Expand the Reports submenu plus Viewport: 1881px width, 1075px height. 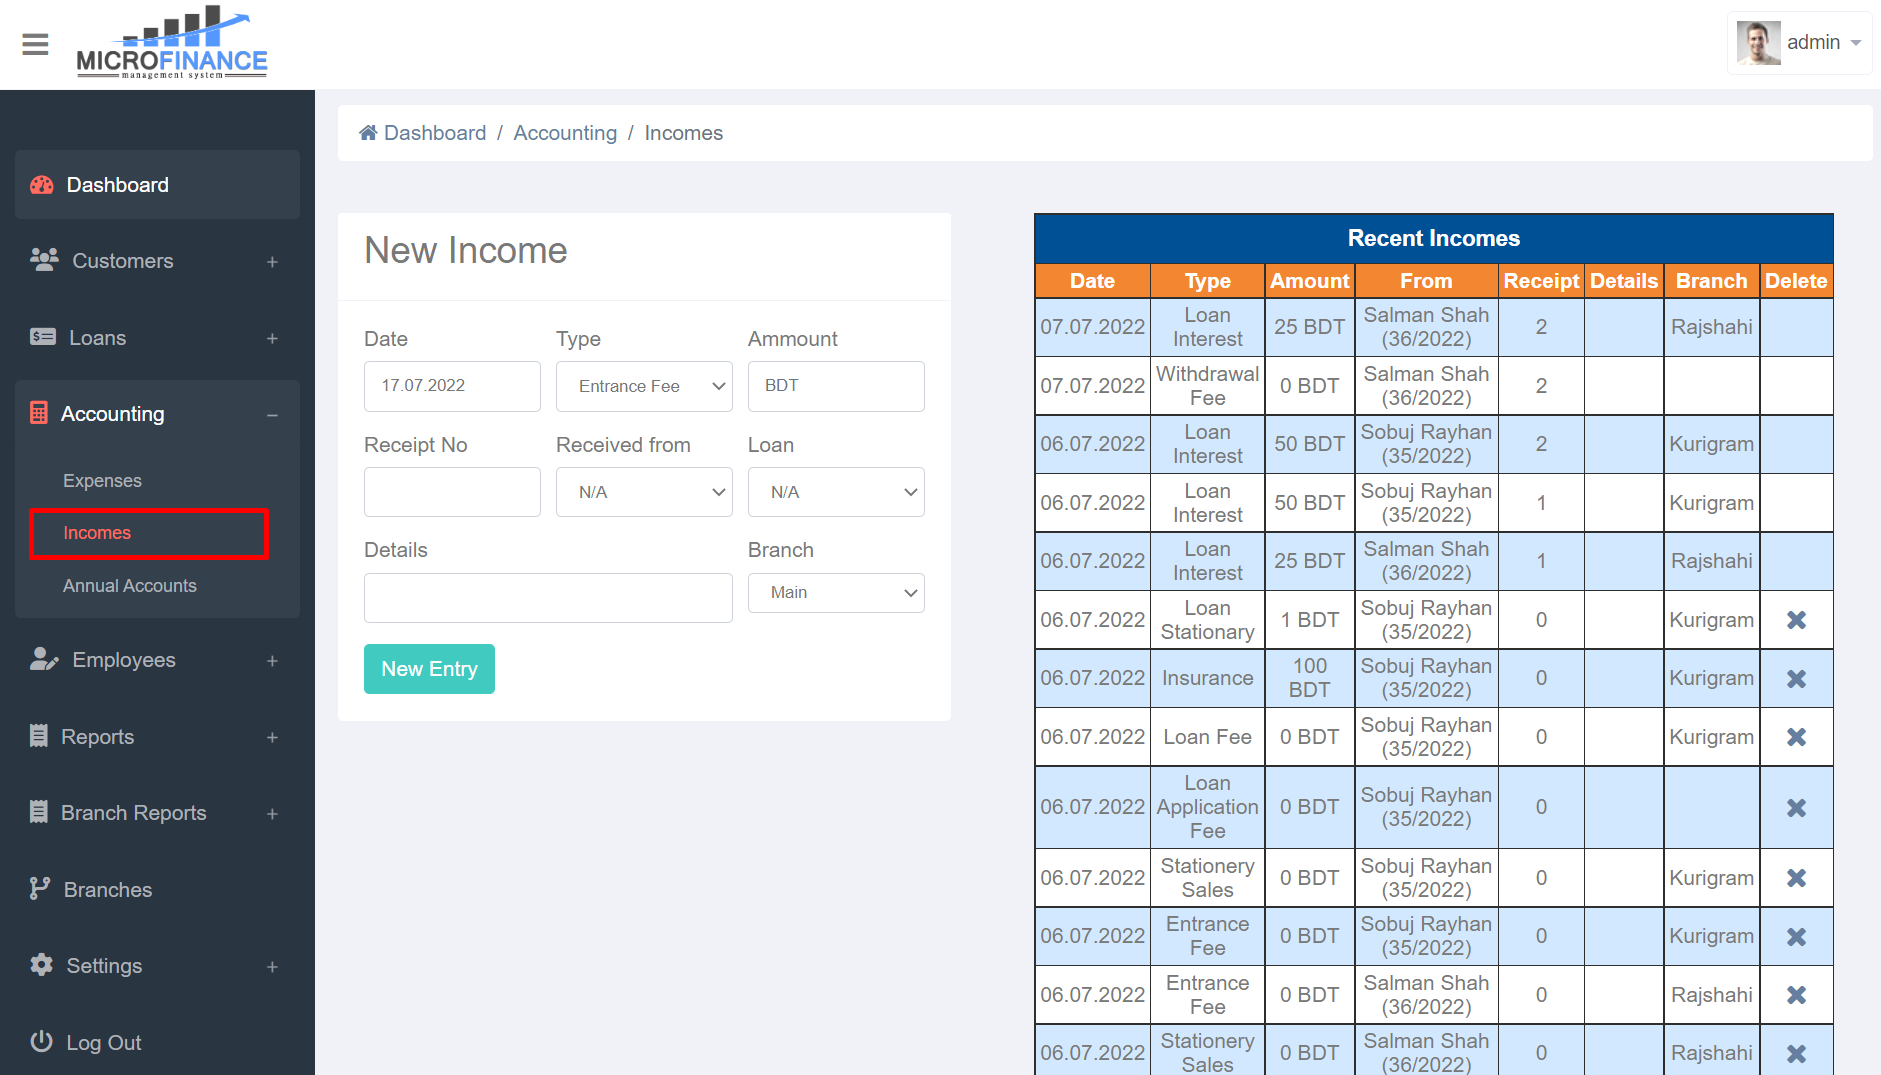272,738
